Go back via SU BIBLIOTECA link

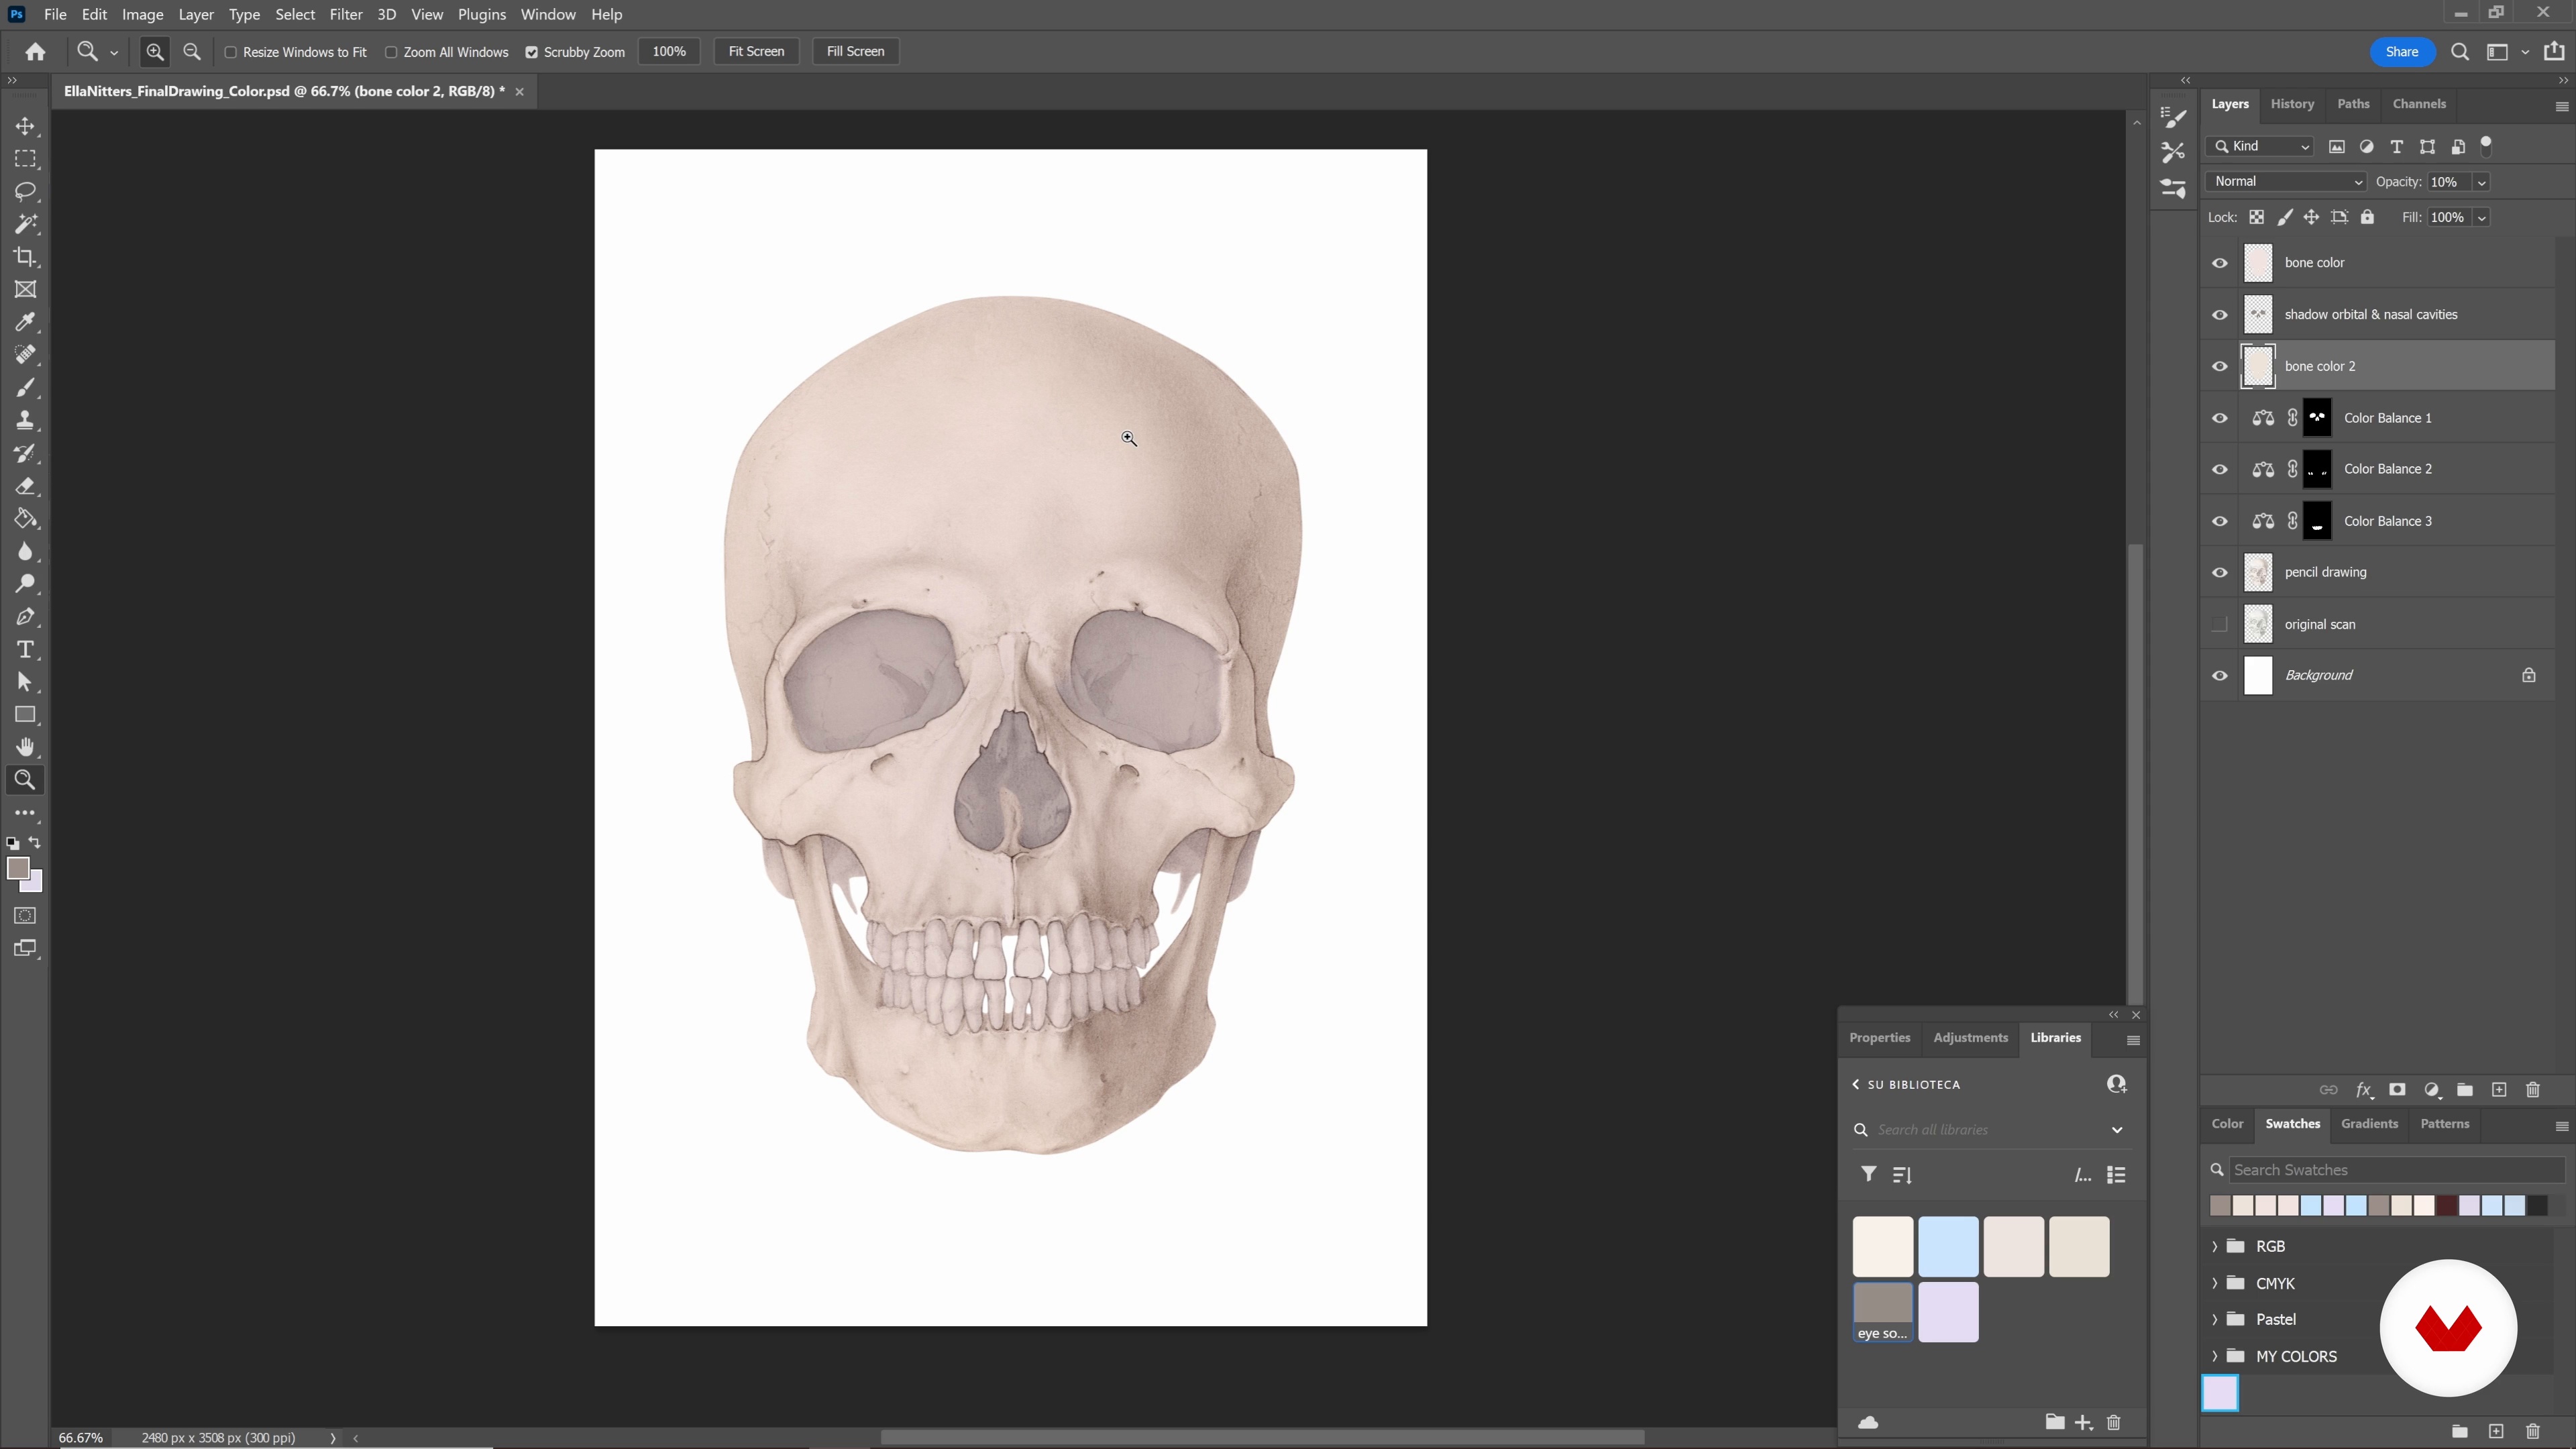point(1906,1085)
